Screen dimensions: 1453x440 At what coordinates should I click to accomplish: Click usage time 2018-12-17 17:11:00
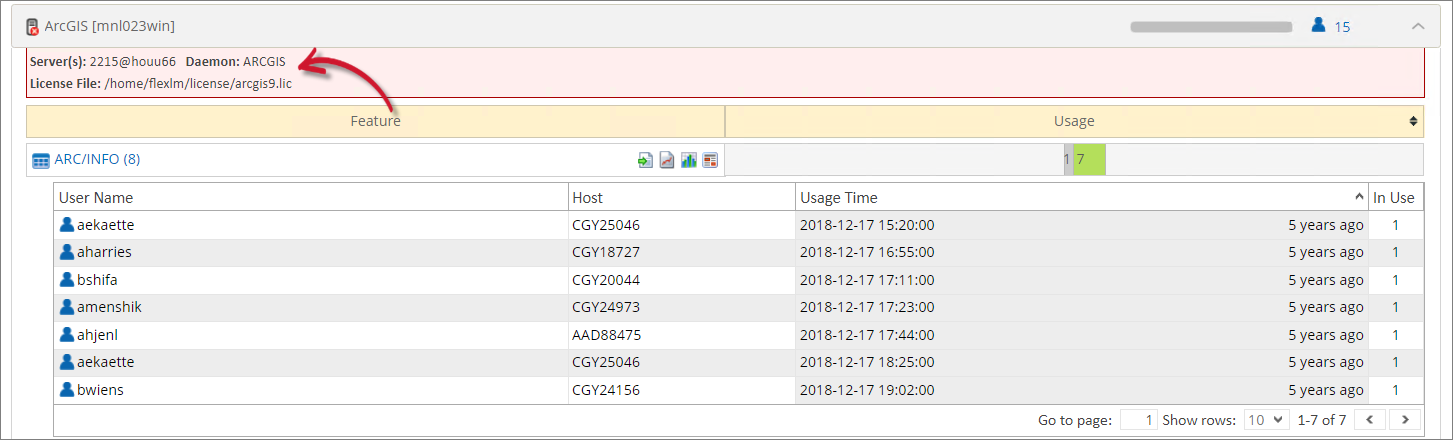(867, 280)
